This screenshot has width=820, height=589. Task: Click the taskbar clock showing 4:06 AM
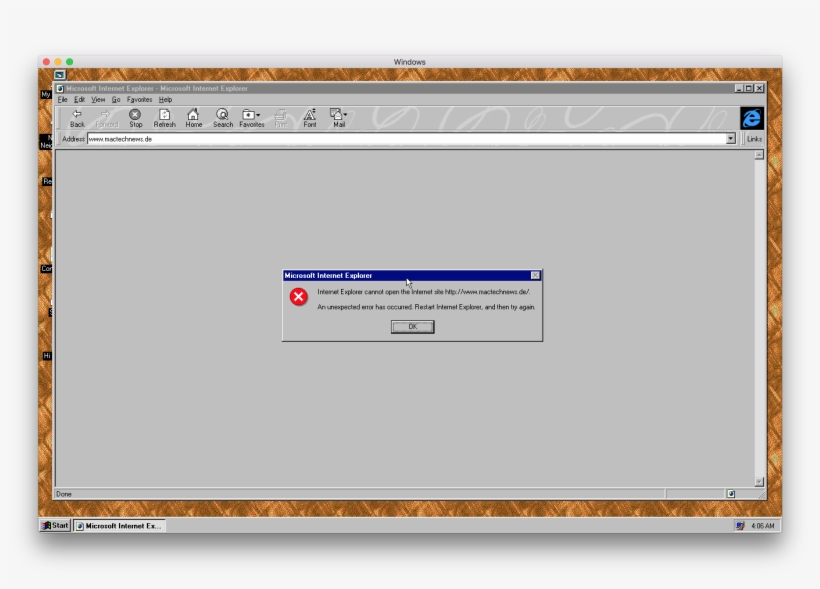click(762, 526)
